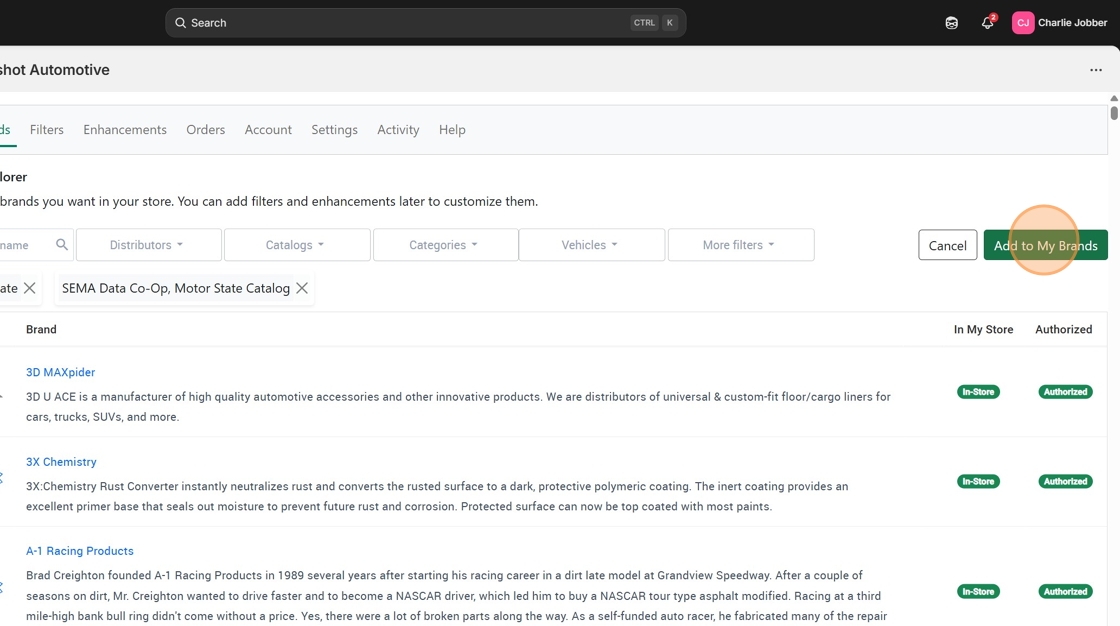The height and width of the screenshot is (626, 1120).
Task: Click the chat support icon beside the bell
Action: pos(951,23)
